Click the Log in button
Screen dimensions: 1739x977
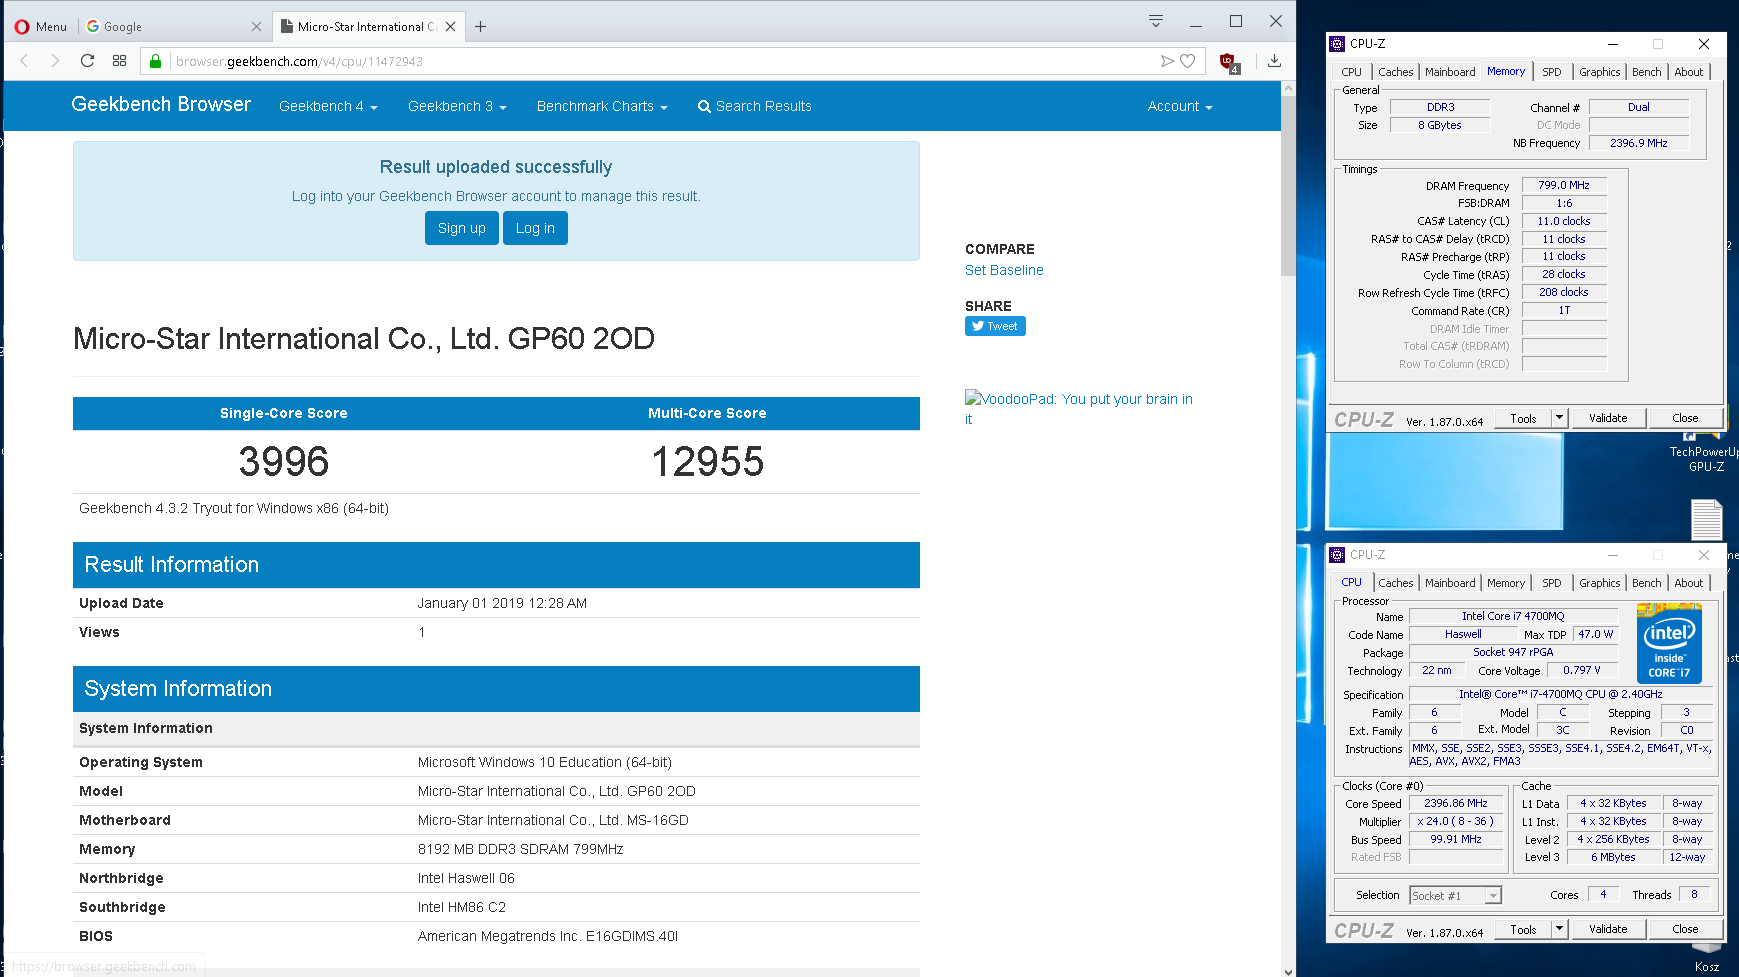point(535,228)
